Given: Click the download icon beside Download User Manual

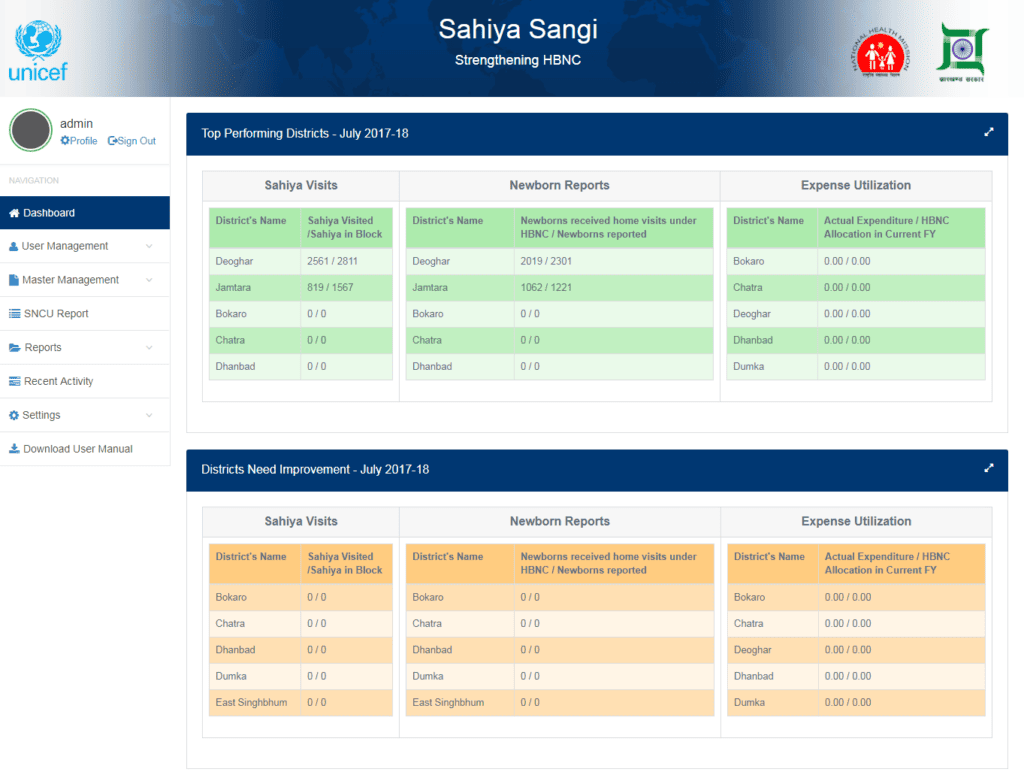Looking at the screenshot, I should pos(15,449).
